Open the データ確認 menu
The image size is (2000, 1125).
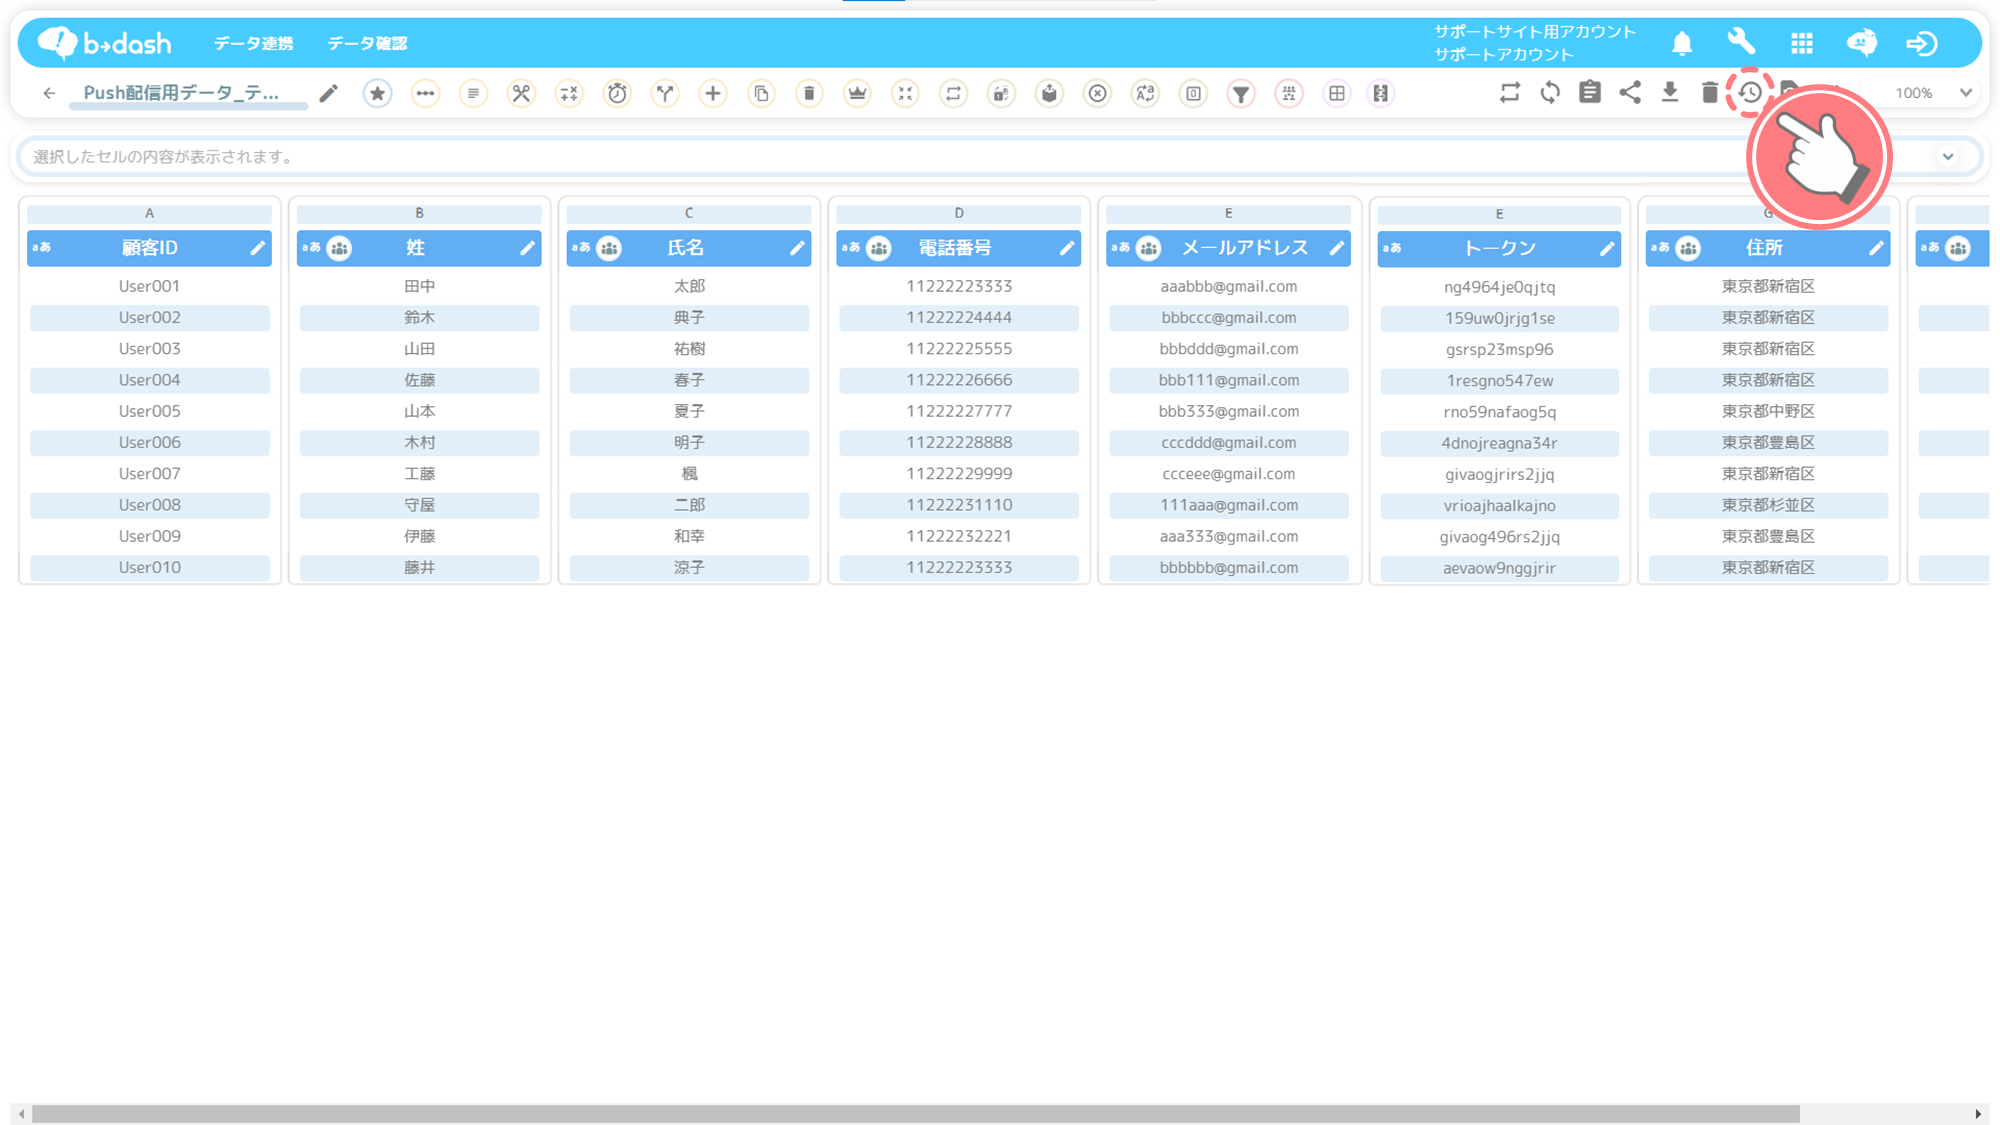click(367, 43)
